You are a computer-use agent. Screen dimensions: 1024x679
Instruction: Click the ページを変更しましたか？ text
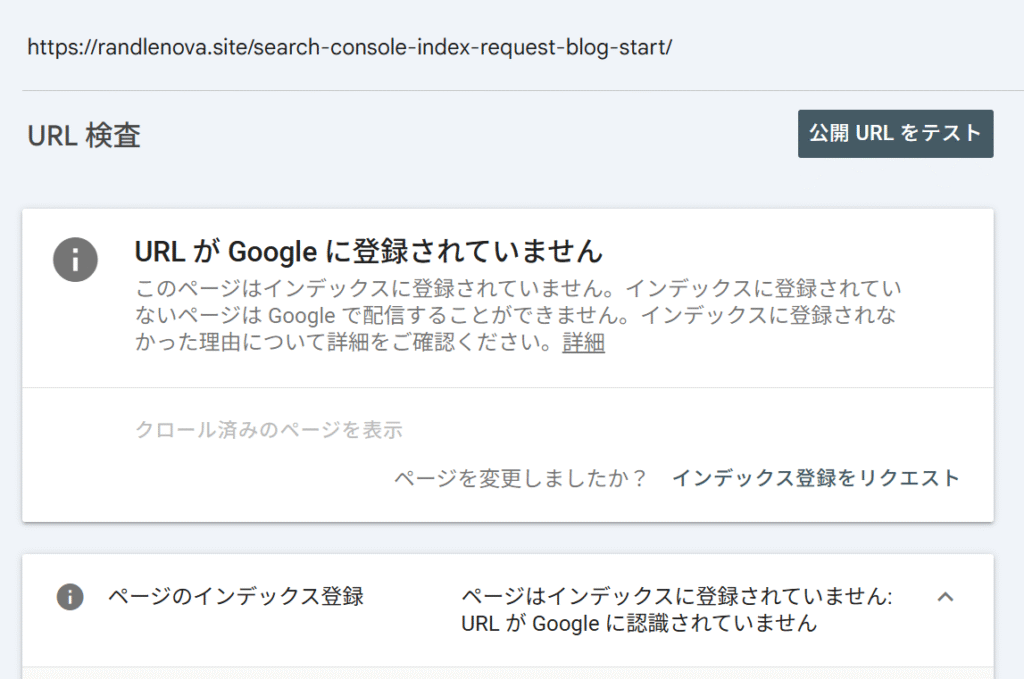click(520, 478)
